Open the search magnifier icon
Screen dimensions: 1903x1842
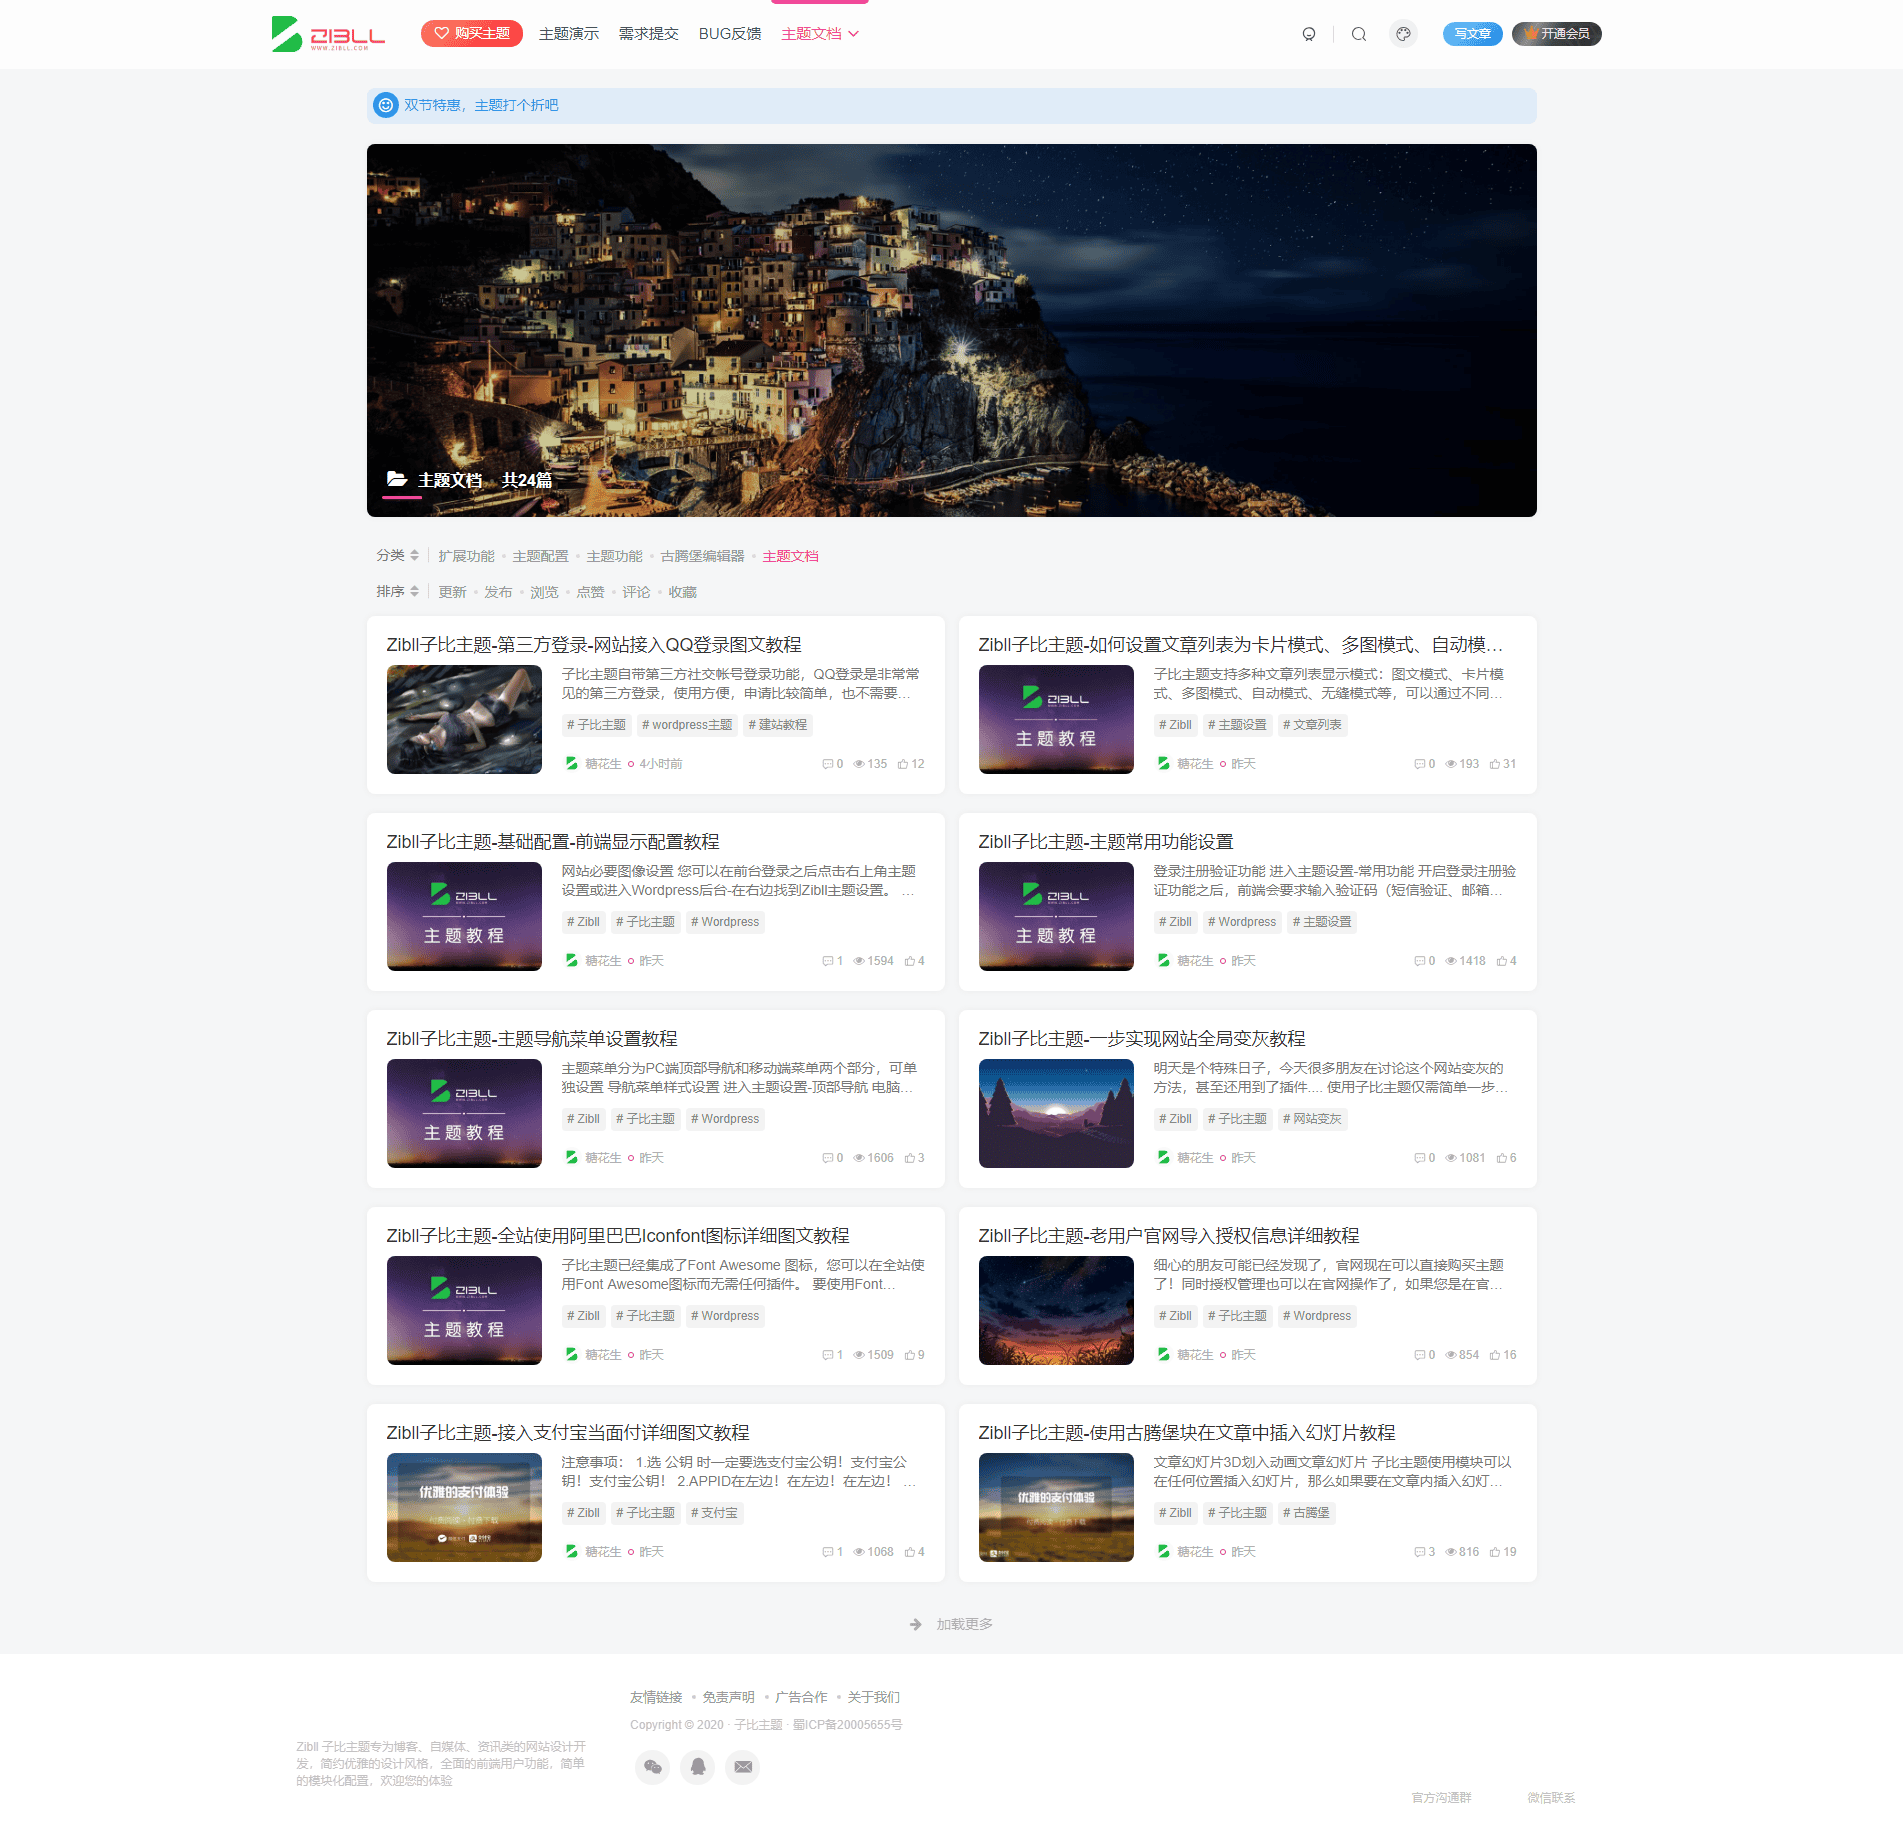click(x=1358, y=34)
